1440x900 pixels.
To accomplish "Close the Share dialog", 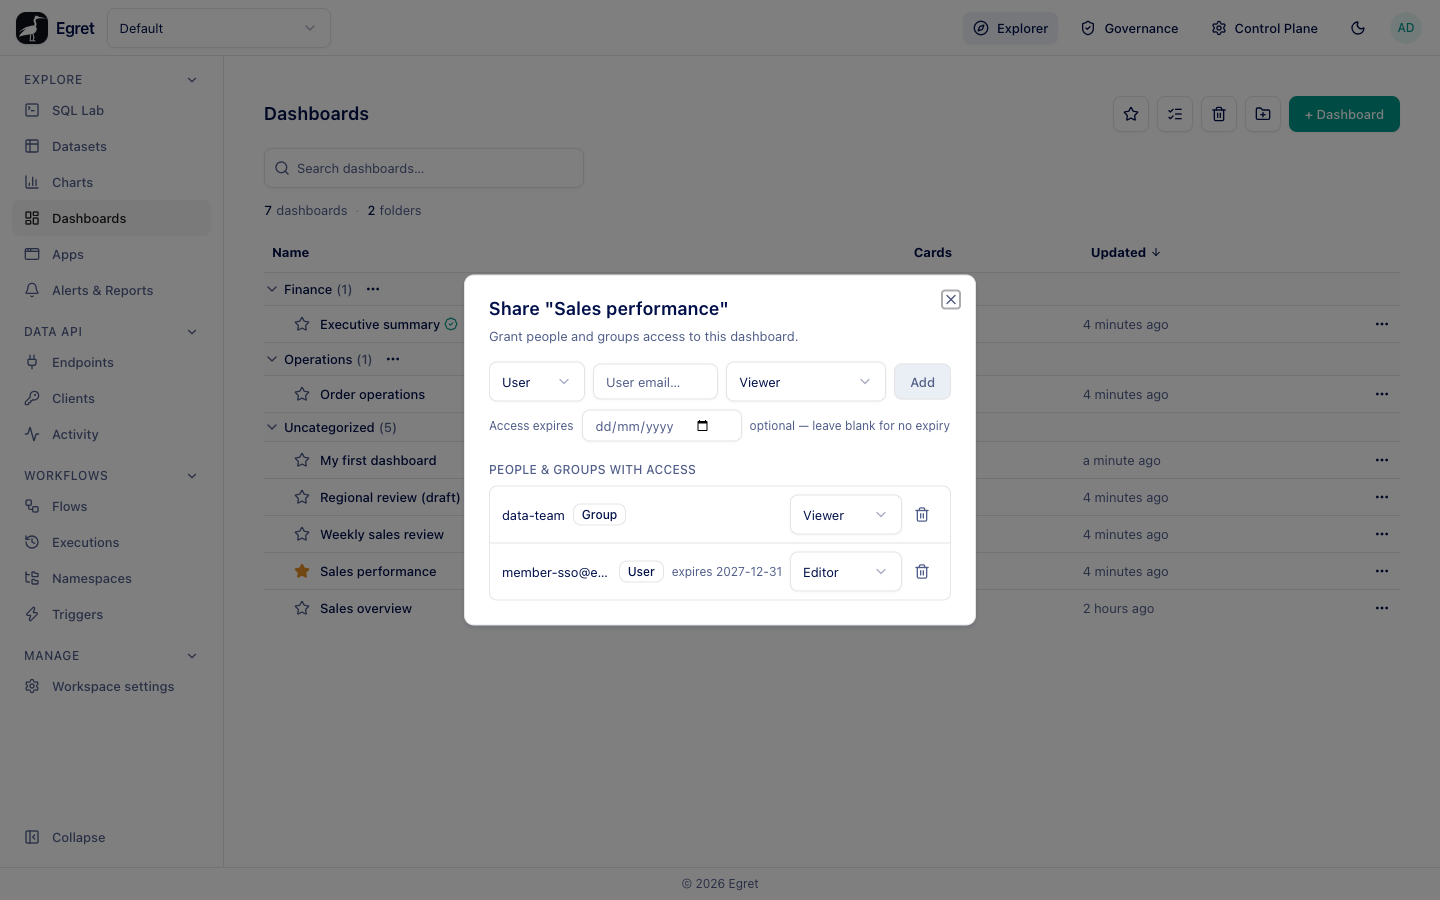I will click(x=951, y=299).
